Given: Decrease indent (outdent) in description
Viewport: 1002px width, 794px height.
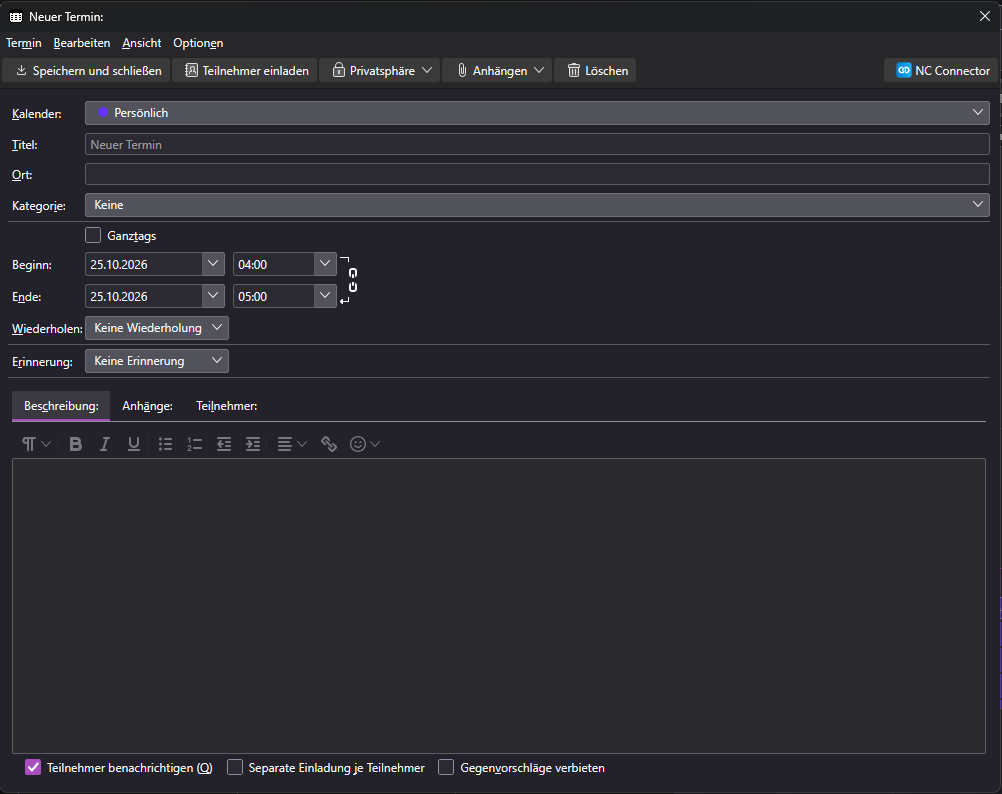Looking at the screenshot, I should pyautogui.click(x=224, y=444).
